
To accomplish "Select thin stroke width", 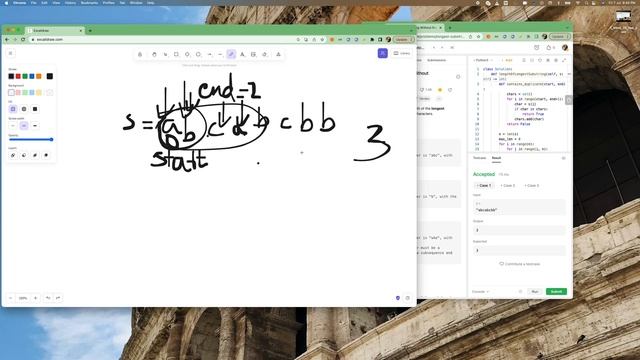I will point(13,126).
